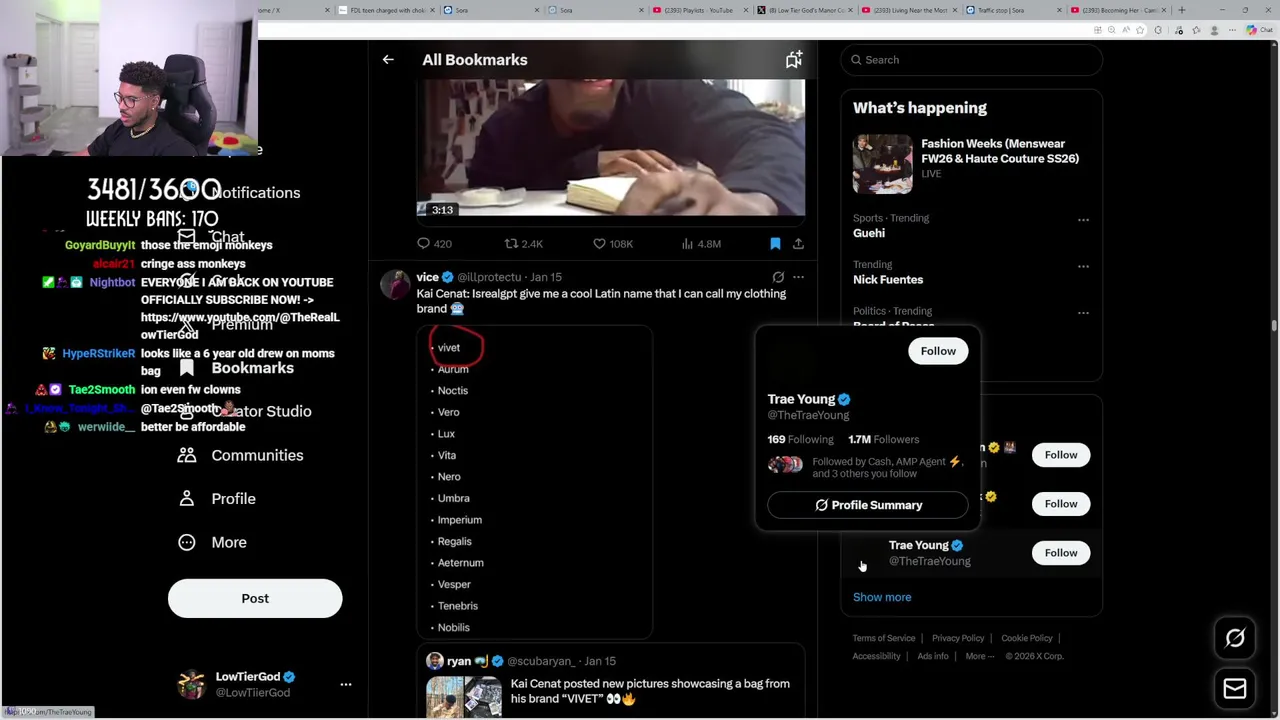The height and width of the screenshot is (720, 1280).
Task: Open Ads info footer link
Action: click(933, 656)
